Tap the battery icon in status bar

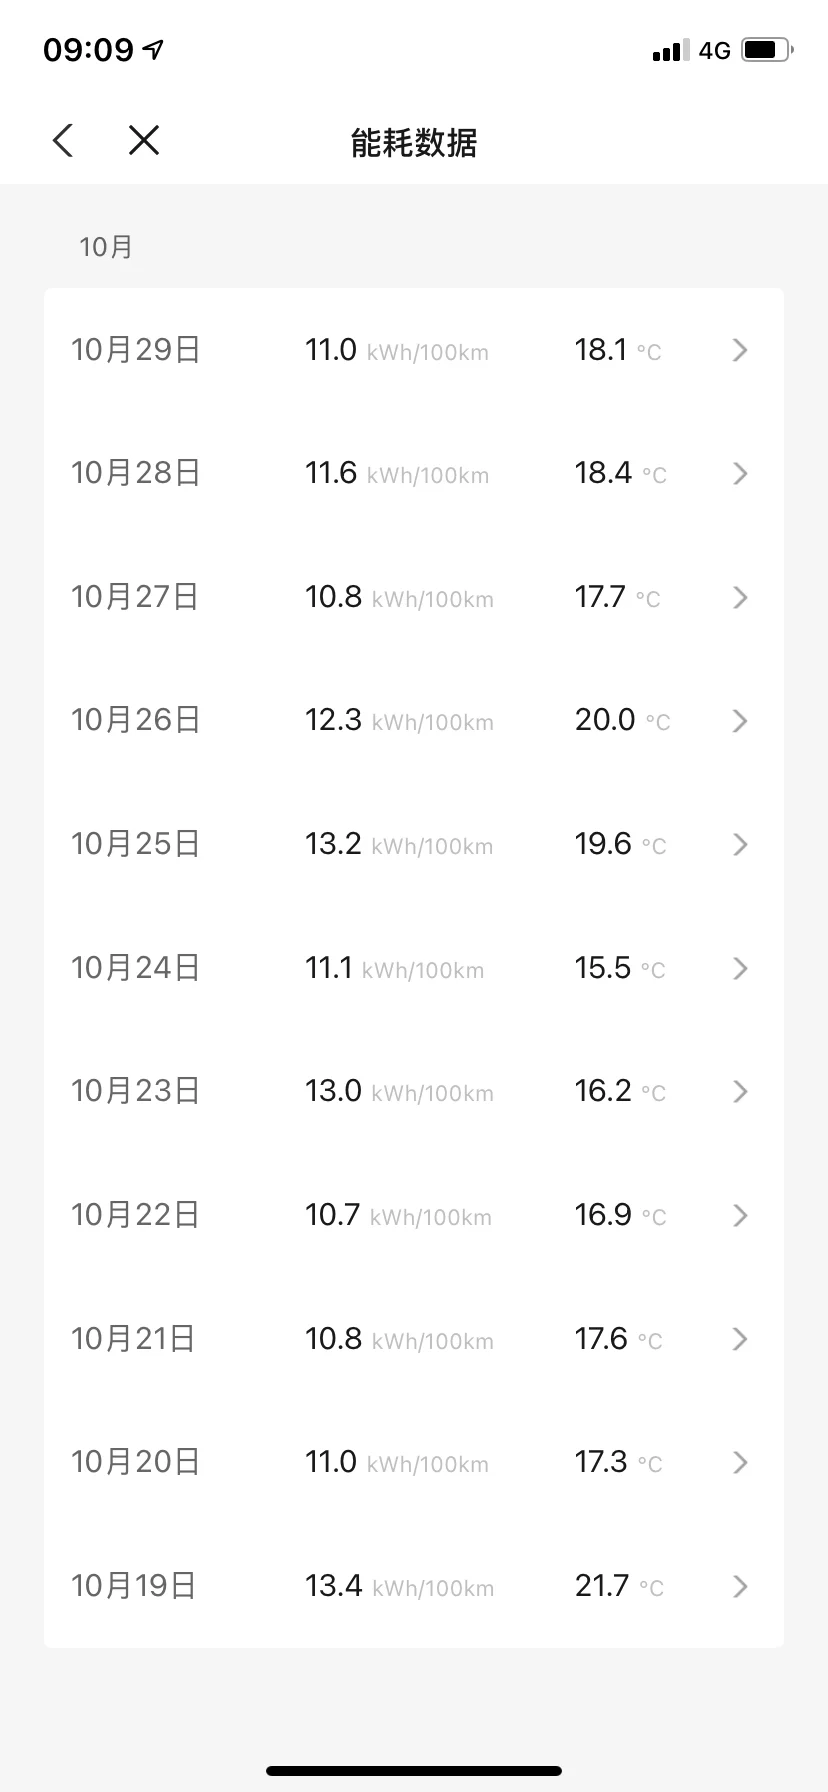click(767, 50)
